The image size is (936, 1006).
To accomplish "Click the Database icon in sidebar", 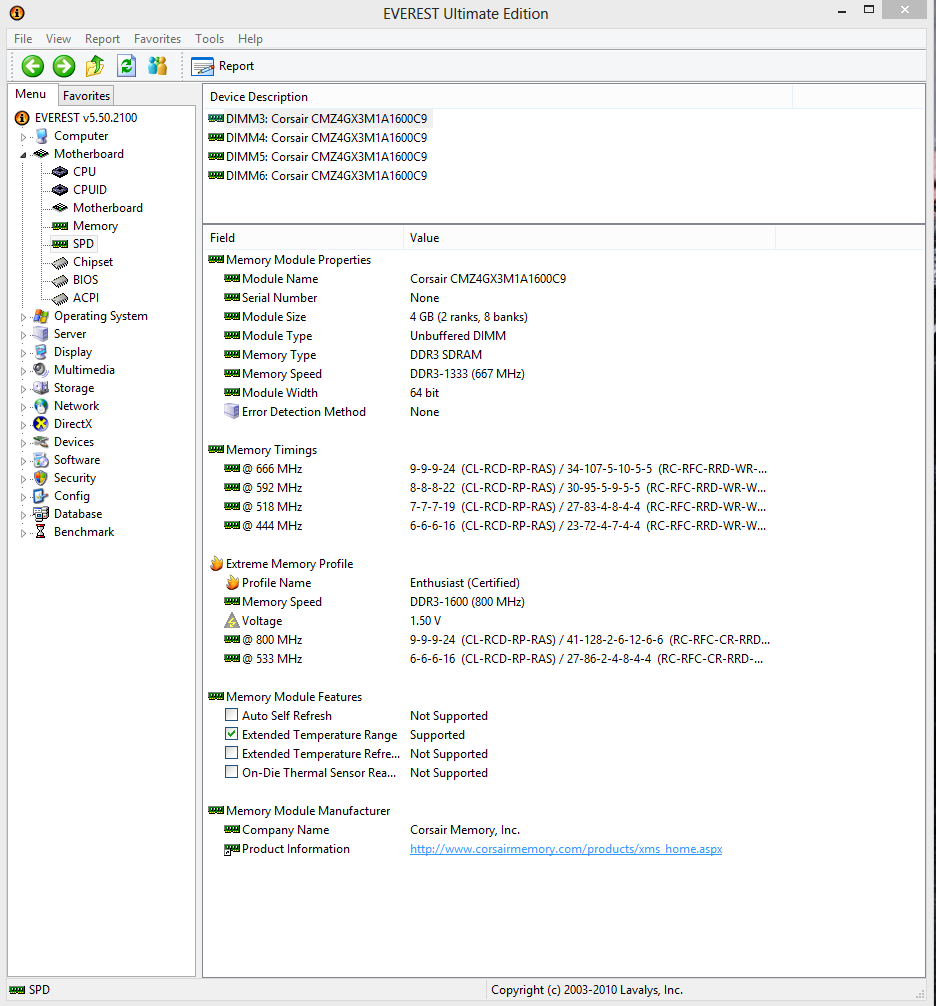I will (x=41, y=514).
